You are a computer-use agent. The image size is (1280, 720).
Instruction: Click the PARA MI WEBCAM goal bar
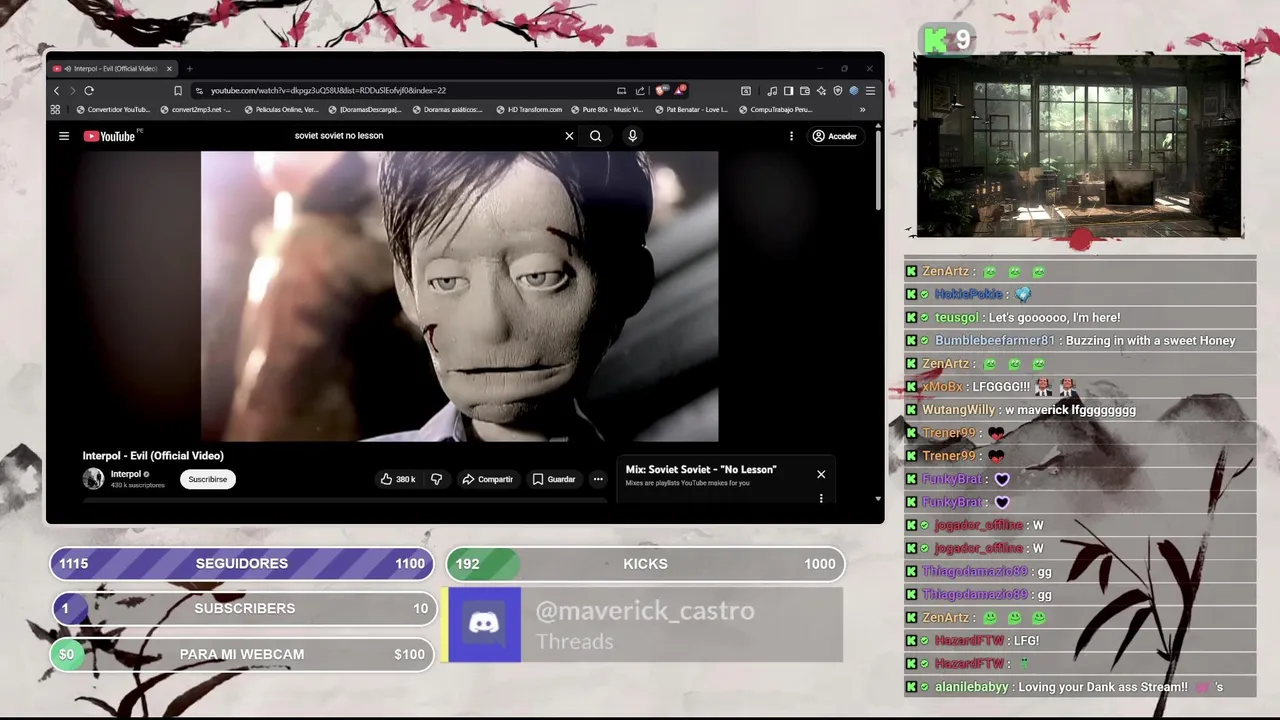pyautogui.click(x=242, y=654)
